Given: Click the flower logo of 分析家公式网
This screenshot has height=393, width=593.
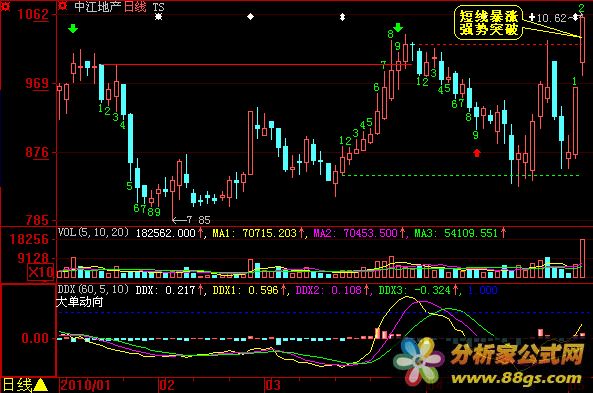Looking at the screenshot, I should [x=419, y=360].
